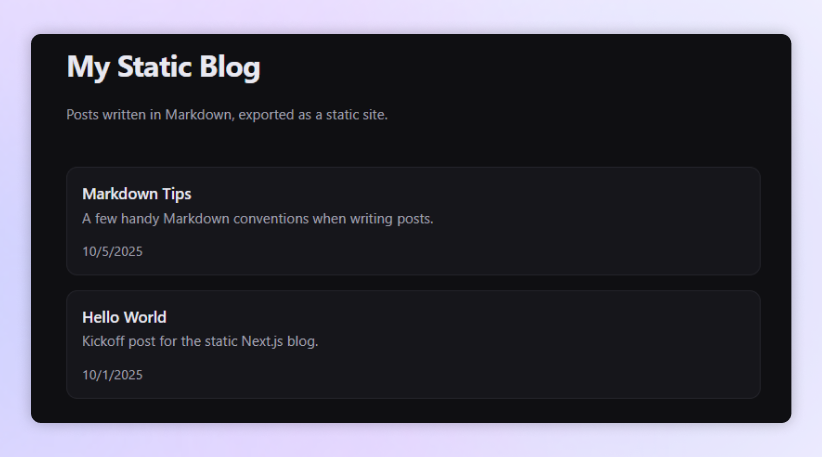Click the word World in second post title
Viewport: 822px width, 457px height.
146,318
